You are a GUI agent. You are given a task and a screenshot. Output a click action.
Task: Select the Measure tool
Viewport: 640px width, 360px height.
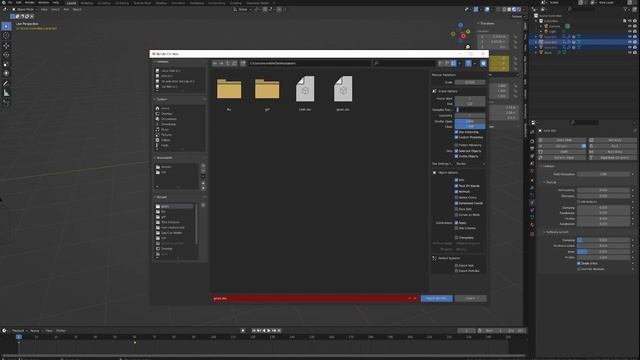coord(6,93)
